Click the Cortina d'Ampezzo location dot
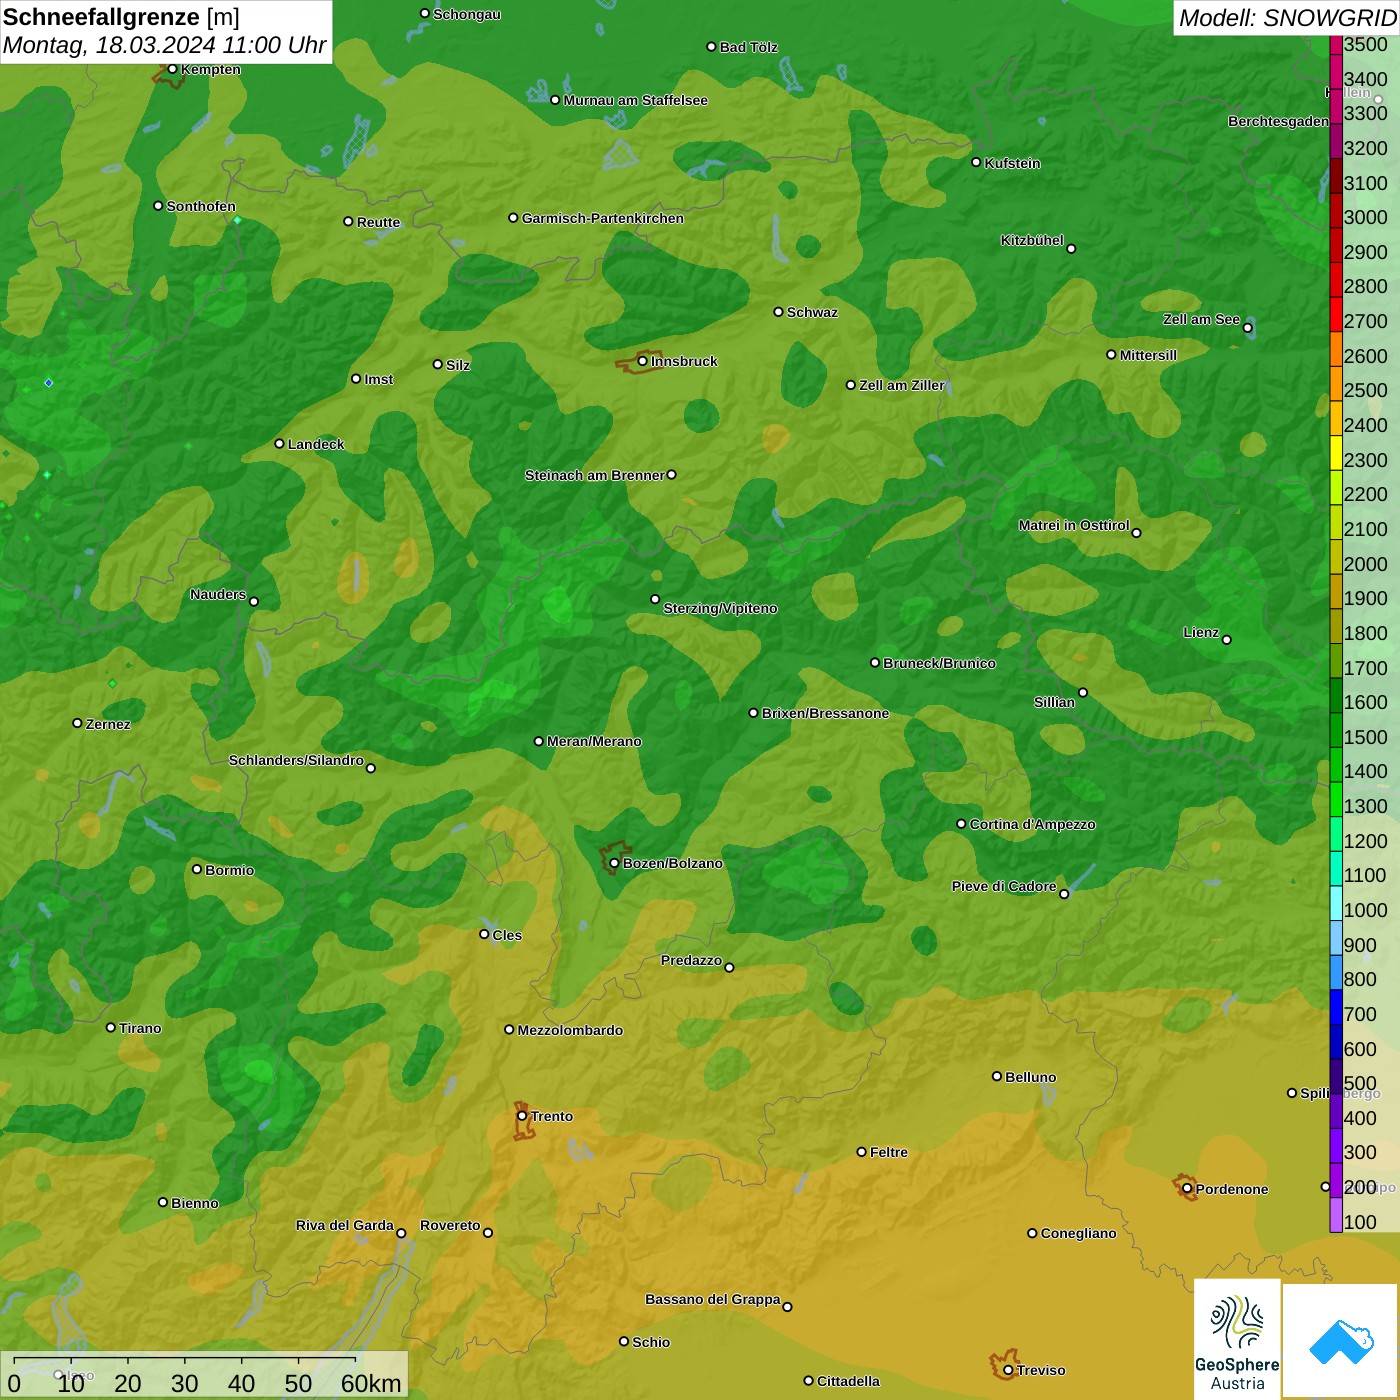This screenshot has width=1400, height=1400. click(961, 824)
